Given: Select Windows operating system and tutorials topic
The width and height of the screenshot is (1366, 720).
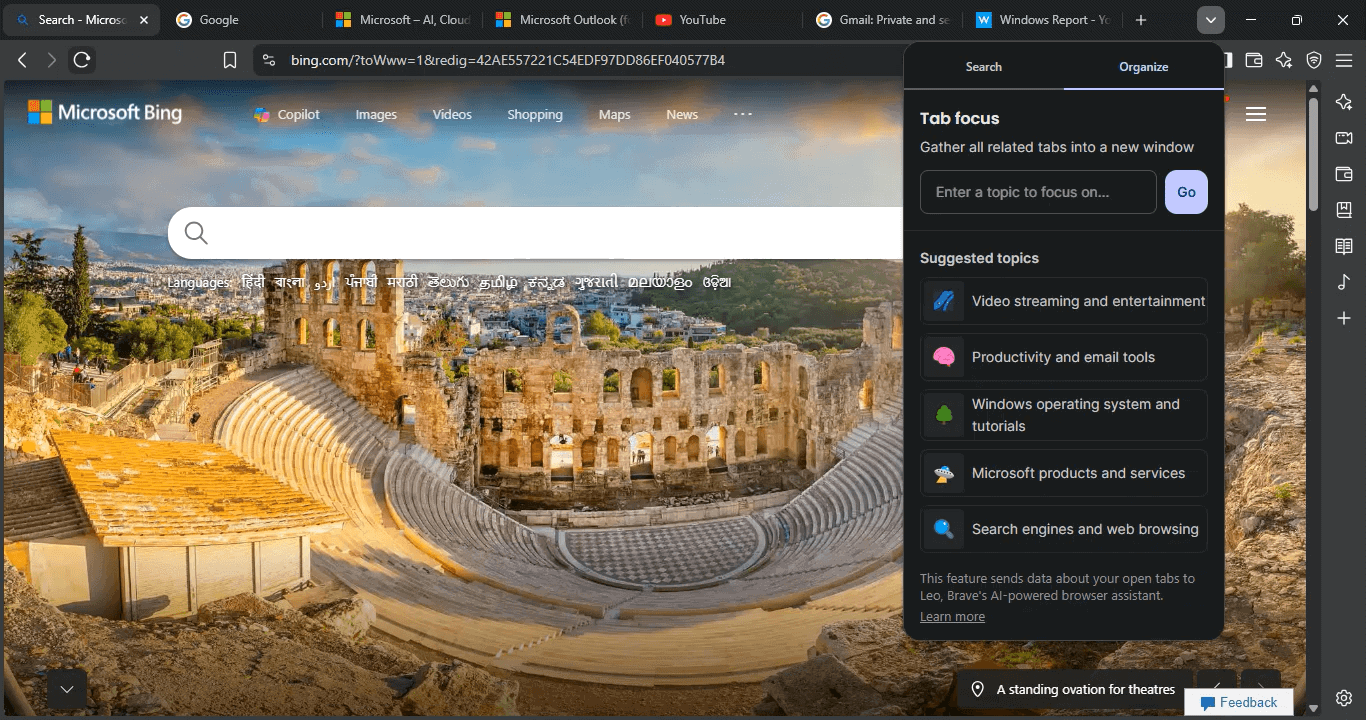Looking at the screenshot, I should [1064, 415].
